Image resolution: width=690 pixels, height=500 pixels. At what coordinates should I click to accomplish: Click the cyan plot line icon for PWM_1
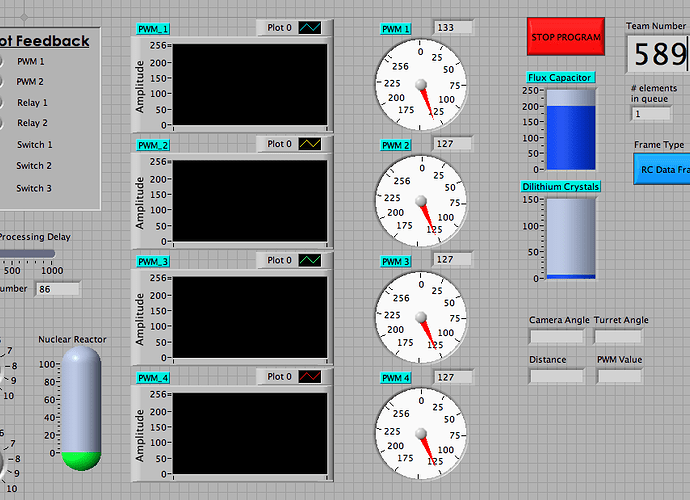[310, 28]
